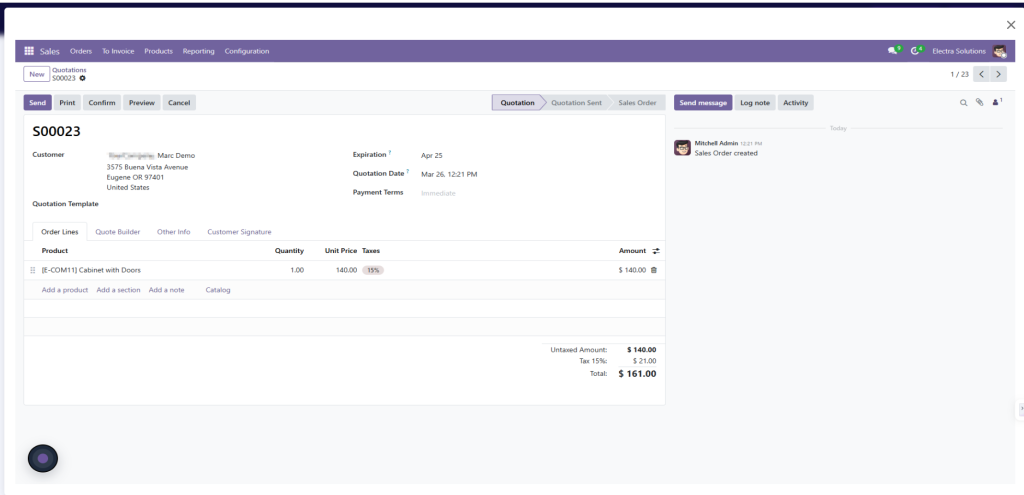1024x495 pixels.
Task: Click the Preview button
Action: coord(142,103)
